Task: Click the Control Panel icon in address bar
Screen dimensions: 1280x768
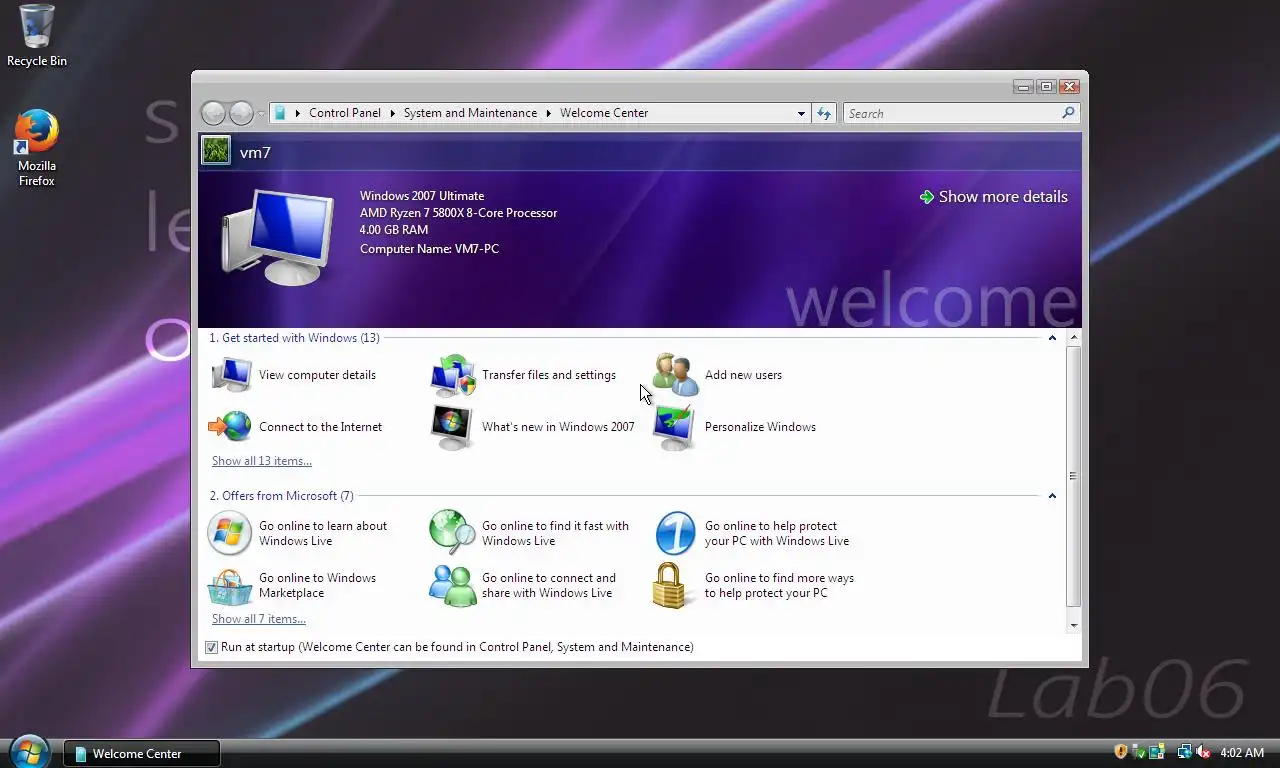Action: [280, 113]
